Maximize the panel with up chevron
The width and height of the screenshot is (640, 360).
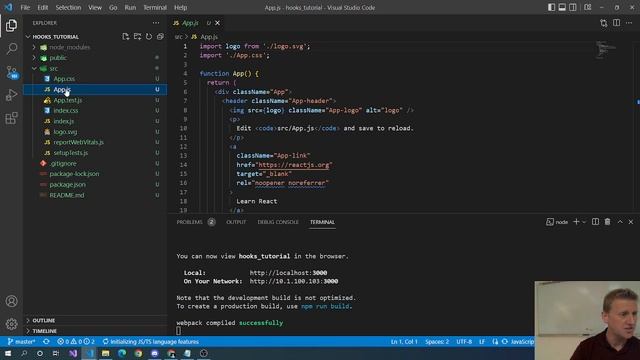coord(620,222)
